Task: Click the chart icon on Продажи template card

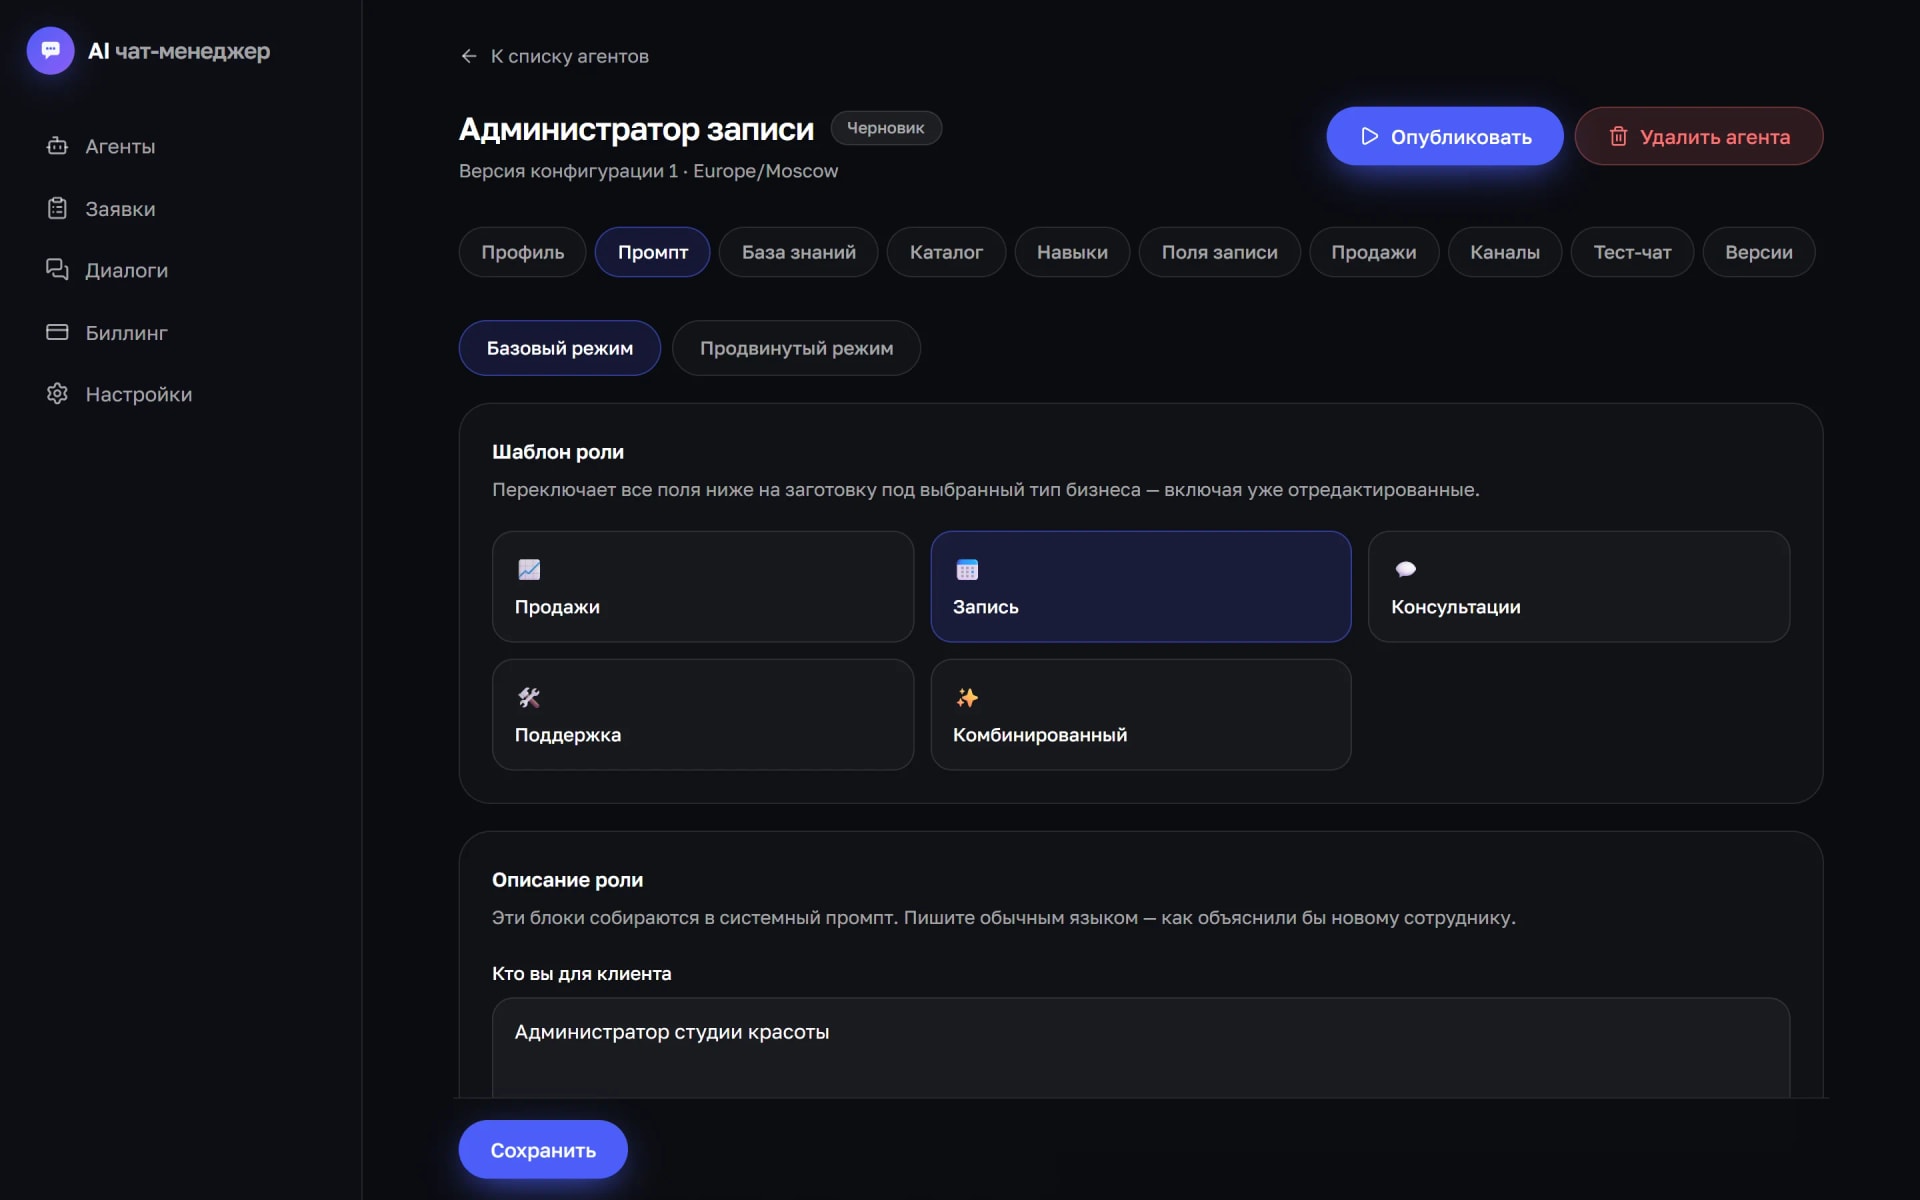Action: coord(529,570)
